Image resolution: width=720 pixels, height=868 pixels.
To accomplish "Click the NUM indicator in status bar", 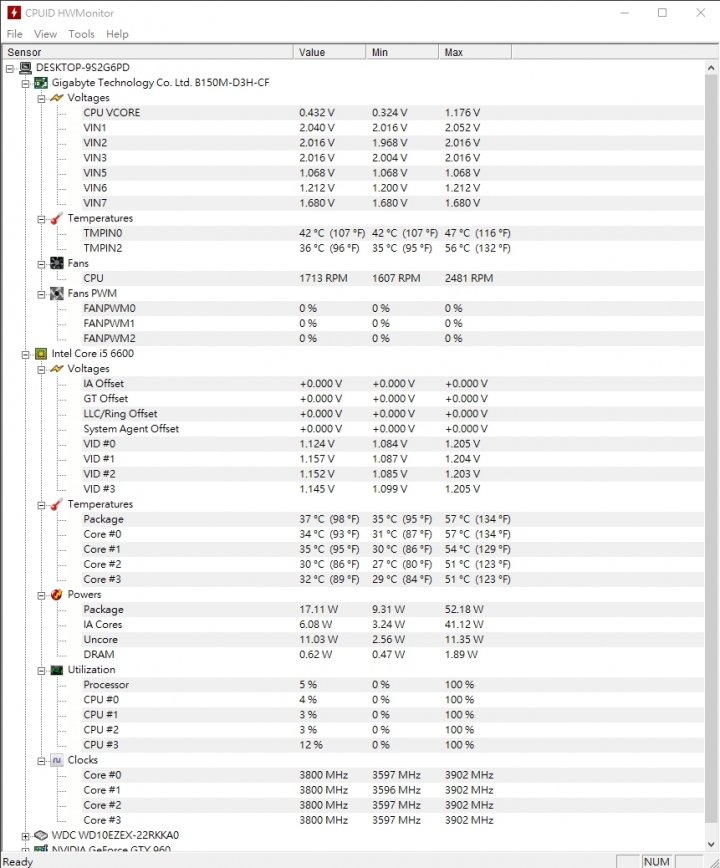I will (x=656, y=861).
